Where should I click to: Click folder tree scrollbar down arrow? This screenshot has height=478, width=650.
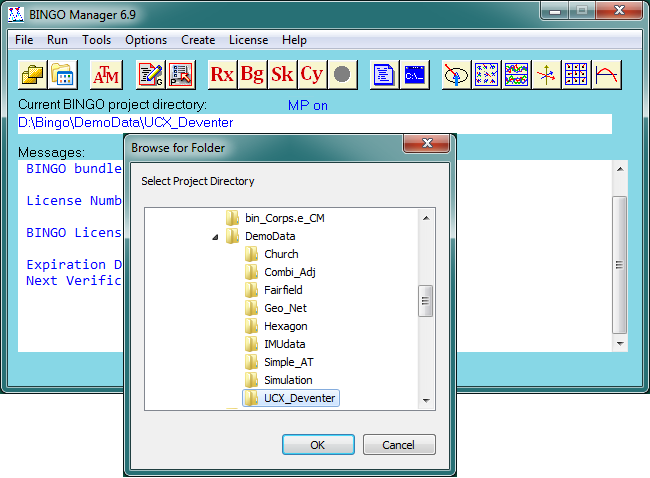pos(426,400)
